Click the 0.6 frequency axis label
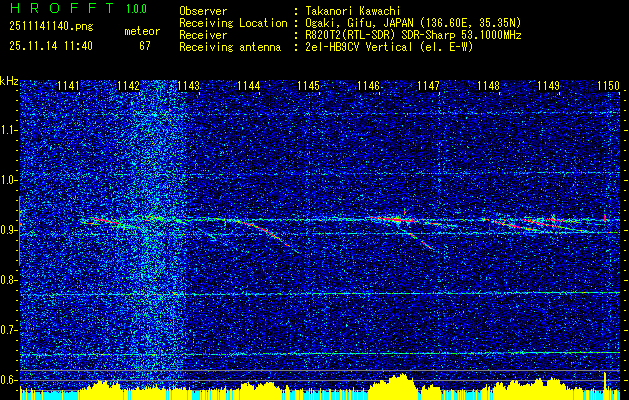Viewport: 629px width, 400px height. pos(9,380)
